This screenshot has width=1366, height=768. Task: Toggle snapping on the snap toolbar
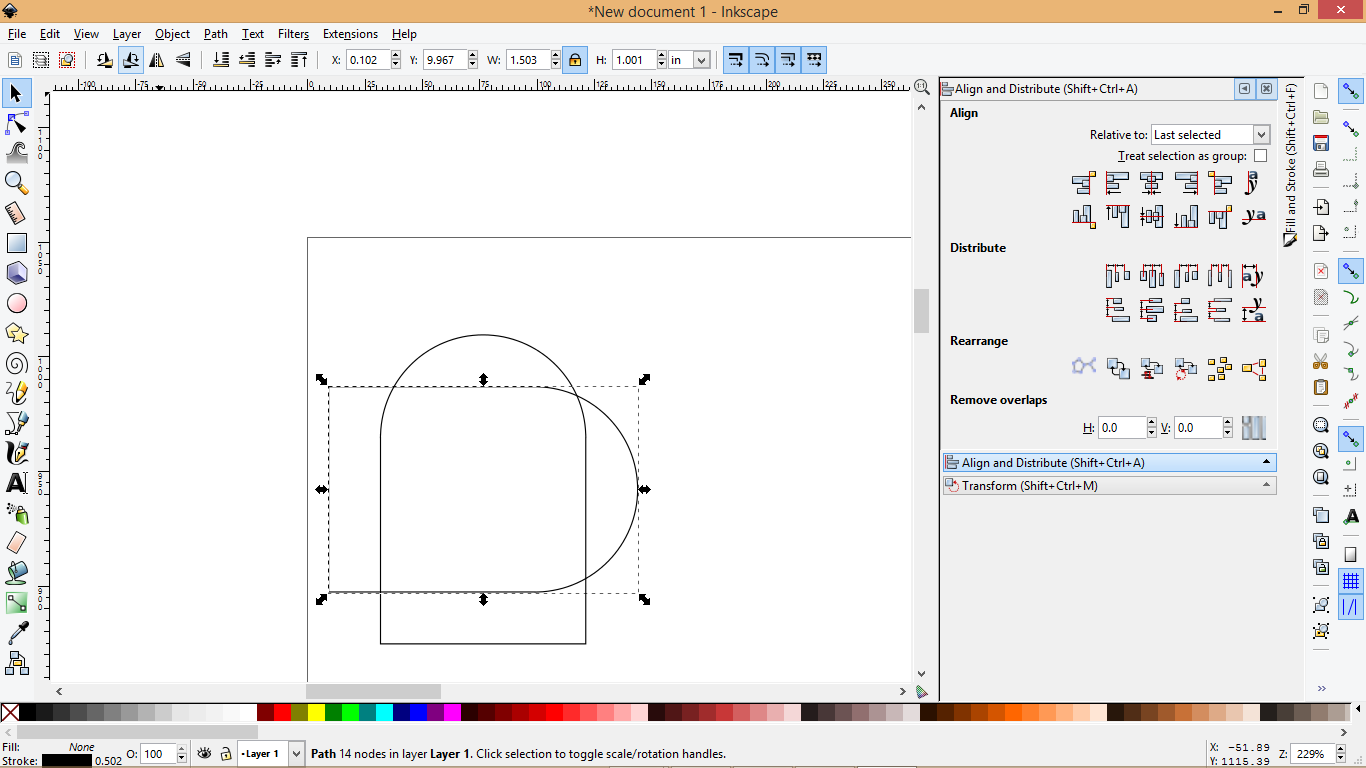pyautogui.click(x=1350, y=92)
